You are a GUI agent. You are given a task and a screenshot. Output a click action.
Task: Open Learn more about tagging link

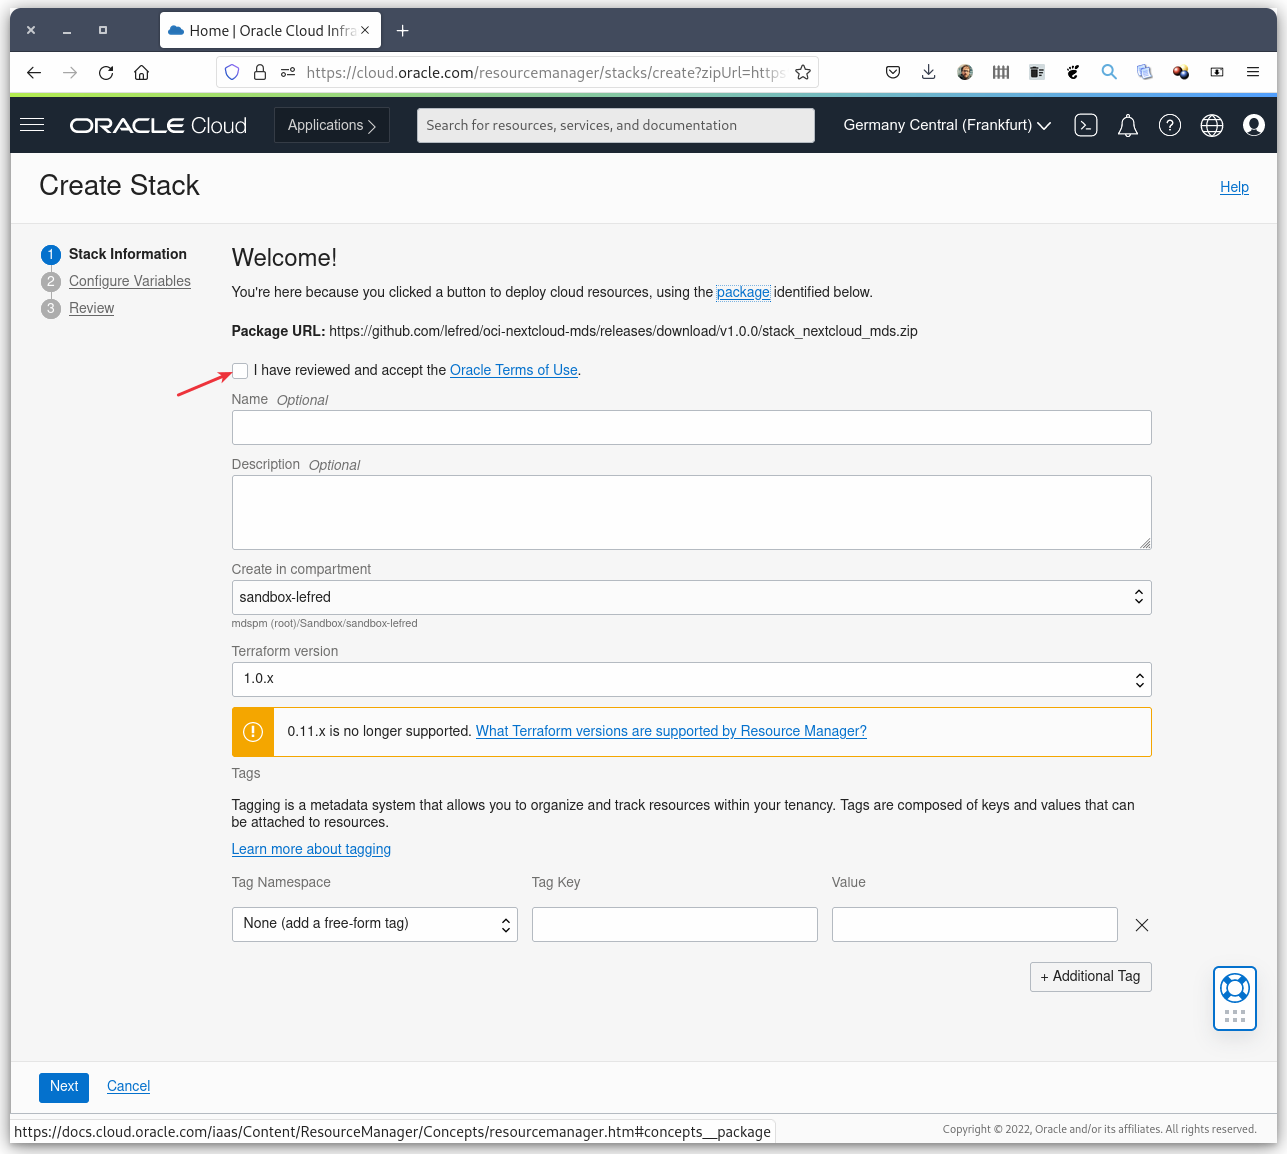(x=311, y=849)
